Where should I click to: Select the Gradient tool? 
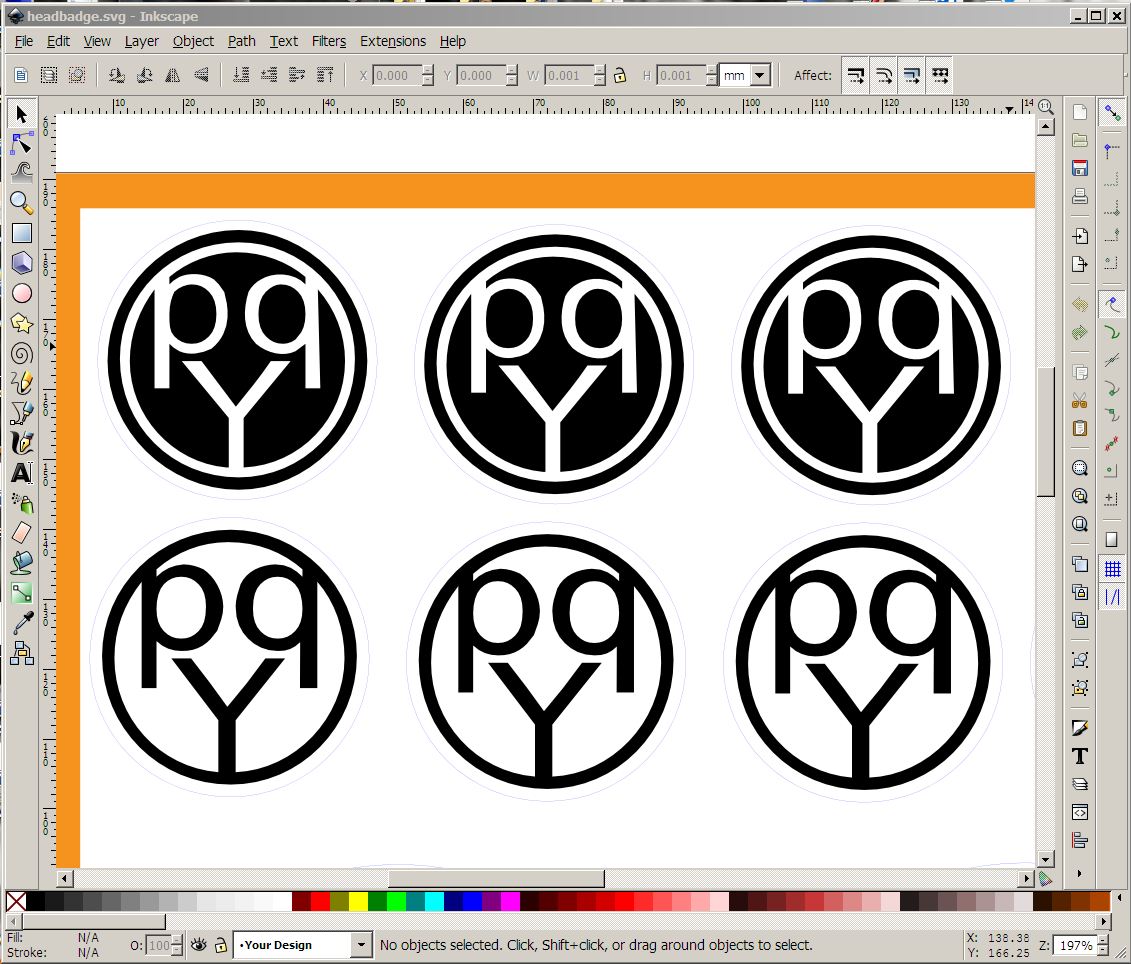[x=22, y=593]
